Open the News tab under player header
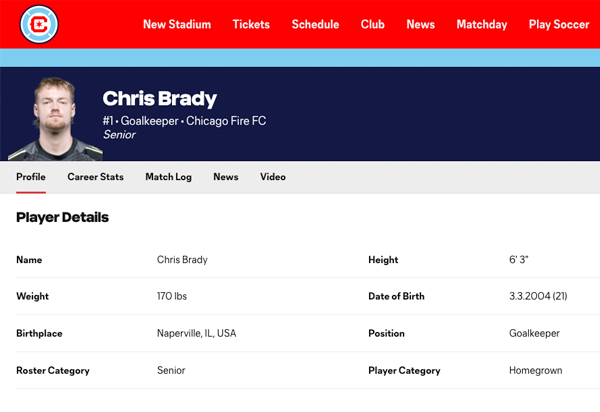 pos(226,177)
